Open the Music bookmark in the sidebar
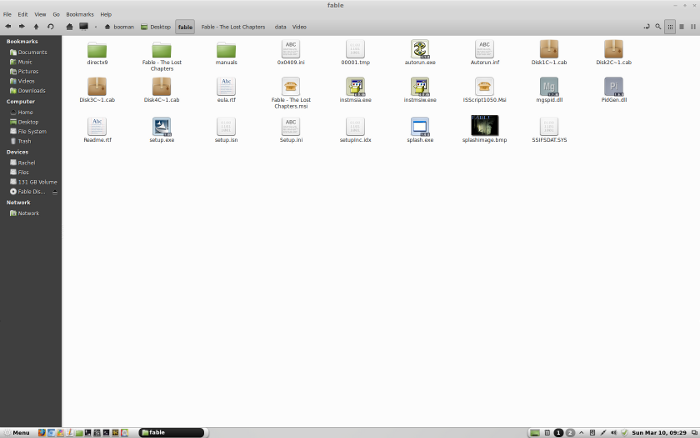 (x=21, y=62)
